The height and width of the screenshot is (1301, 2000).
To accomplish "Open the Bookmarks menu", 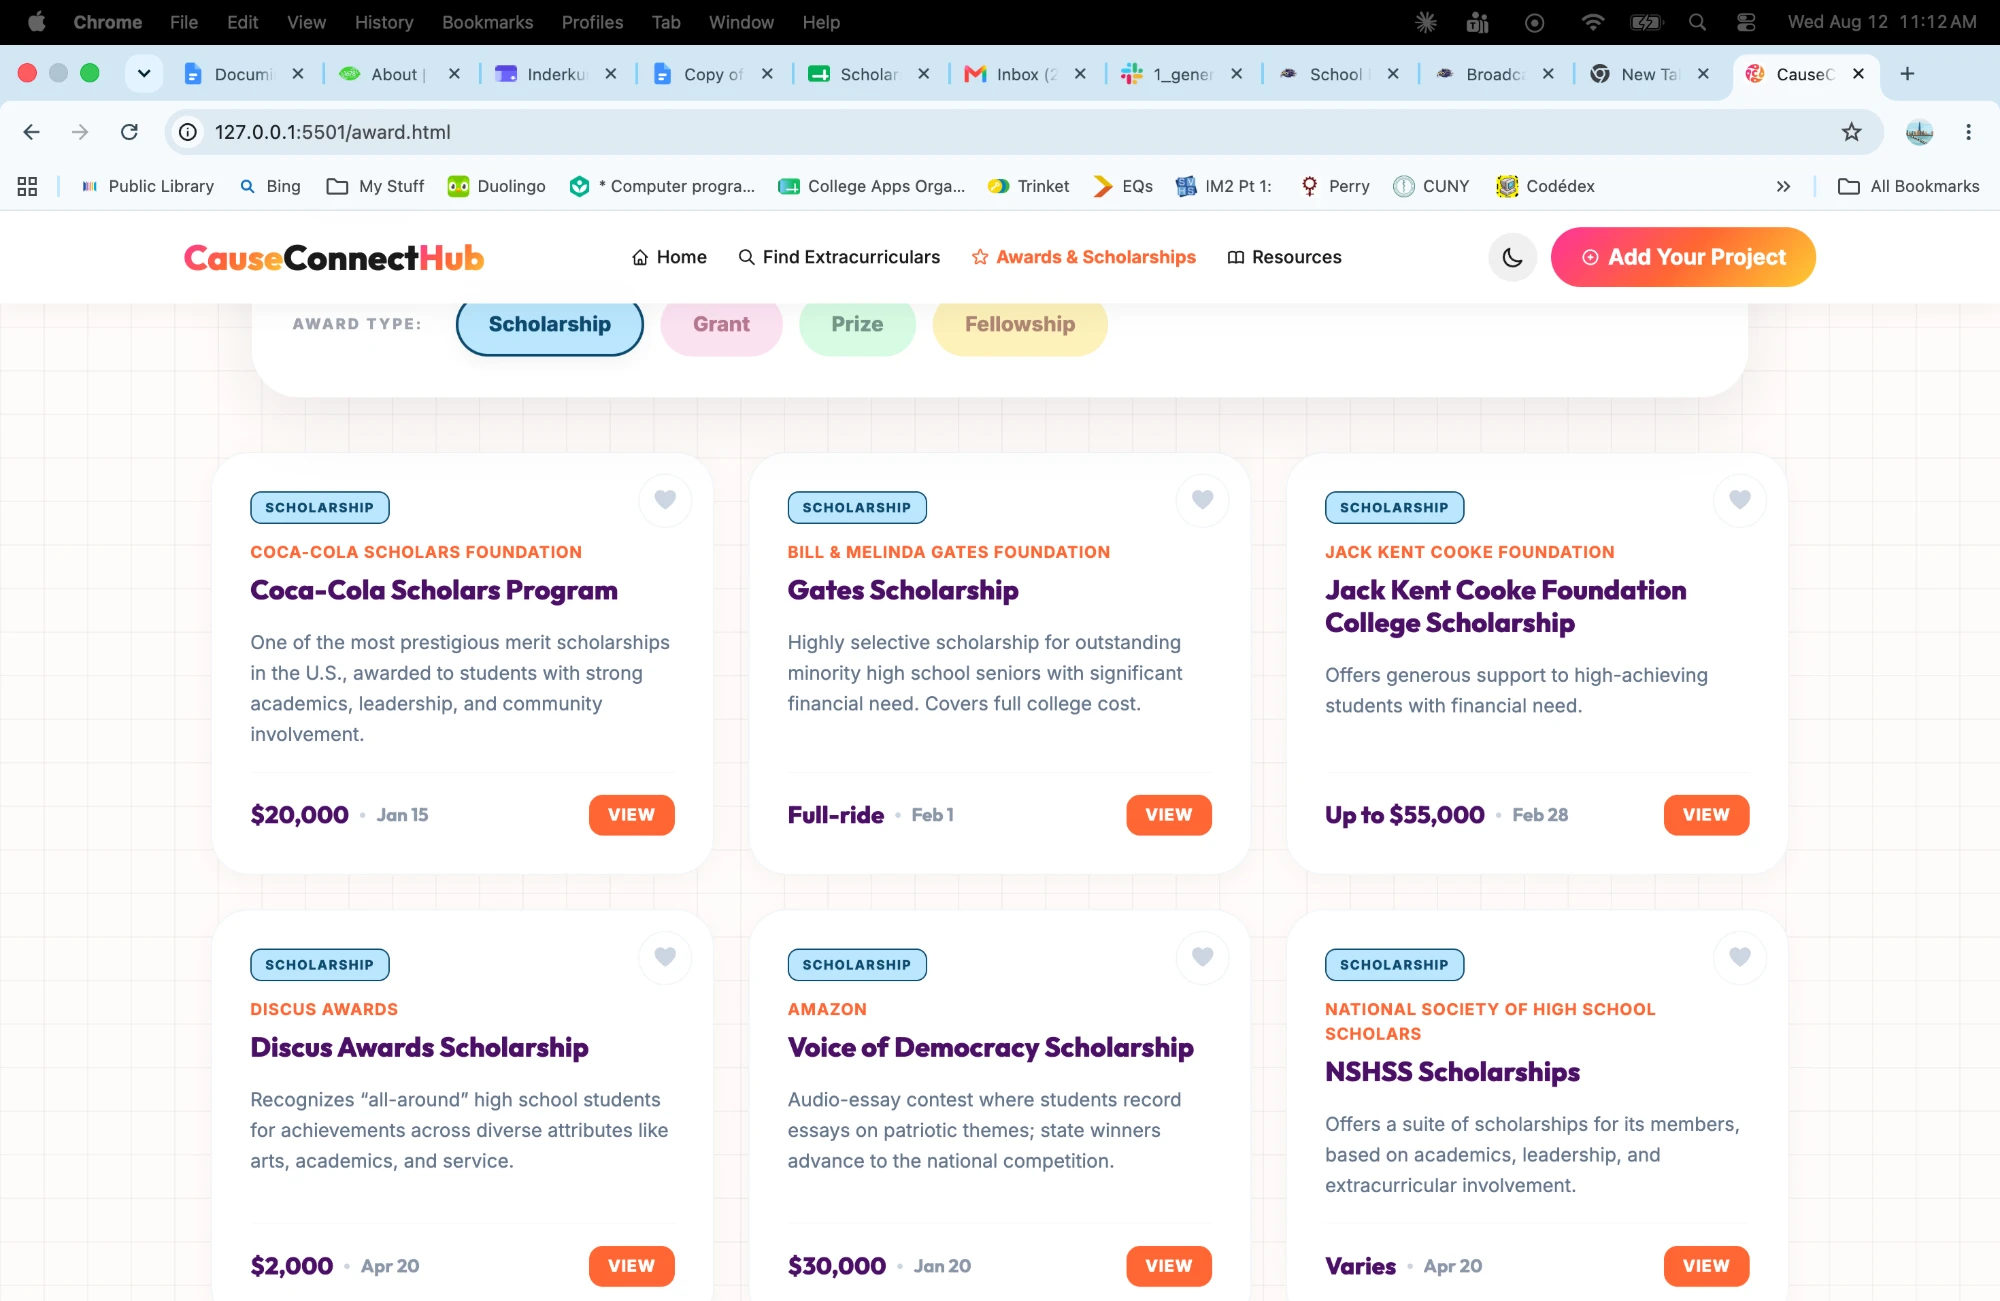I will [x=488, y=22].
